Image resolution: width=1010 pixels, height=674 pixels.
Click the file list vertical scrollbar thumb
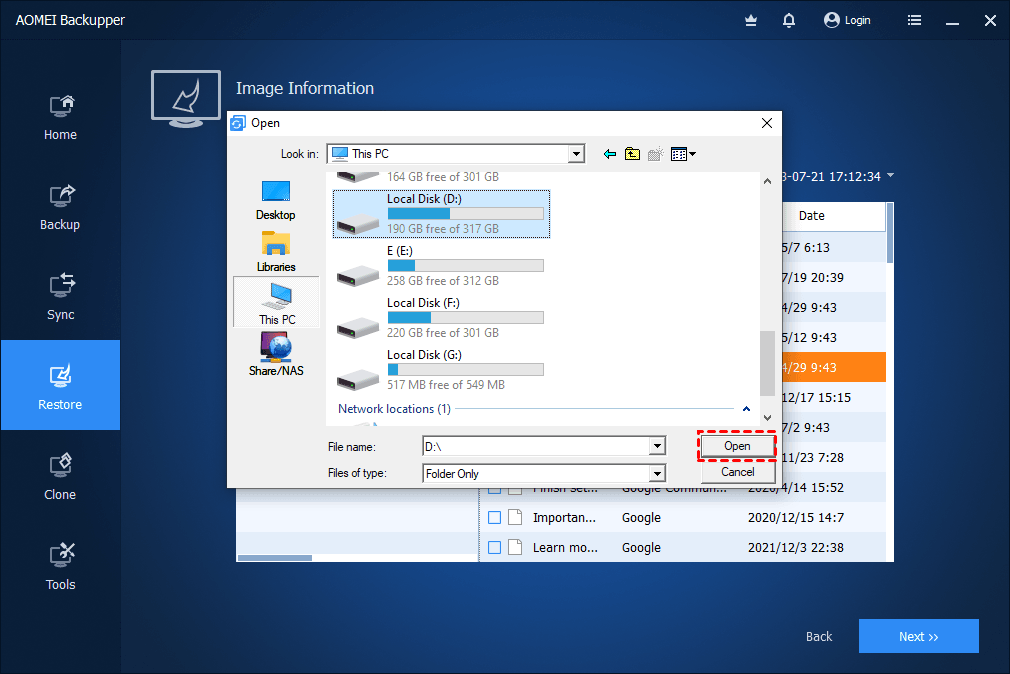(890, 233)
